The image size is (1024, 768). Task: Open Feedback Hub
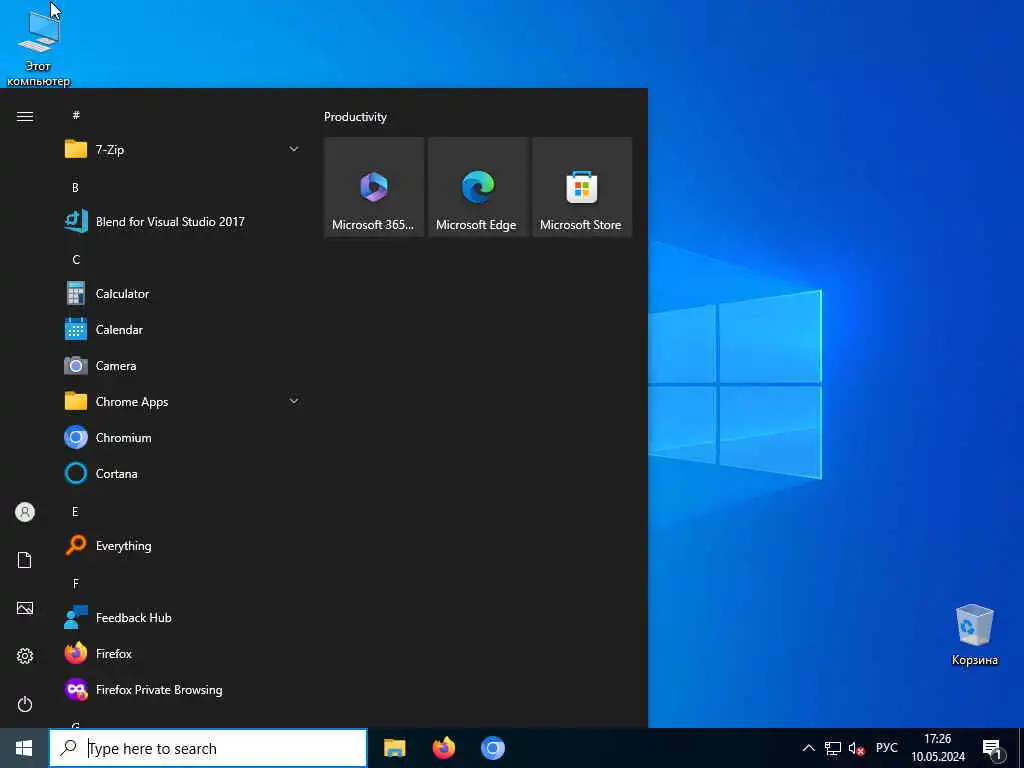click(182, 618)
